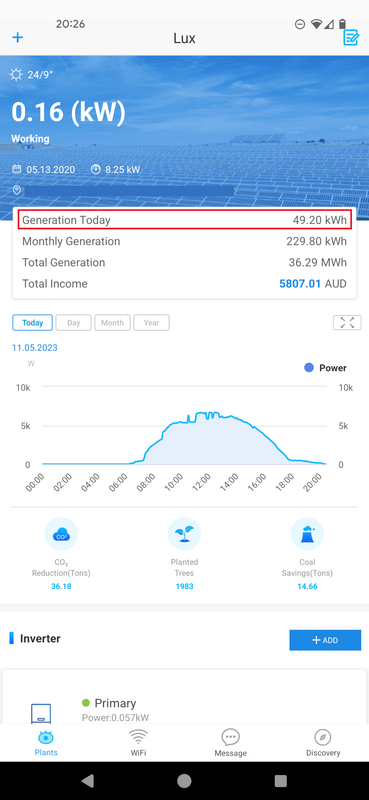The image size is (369, 800).
Task: Tap the calendar icon beside 05.13.2020
Action: pyautogui.click(x=16, y=169)
